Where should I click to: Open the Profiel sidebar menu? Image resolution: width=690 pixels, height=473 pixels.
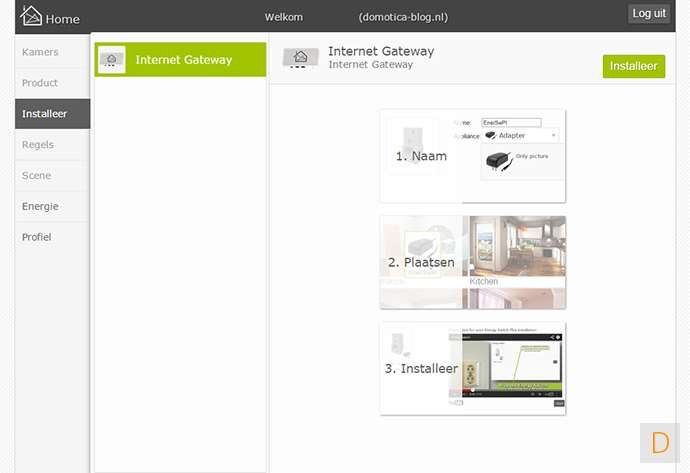[x=52, y=237]
